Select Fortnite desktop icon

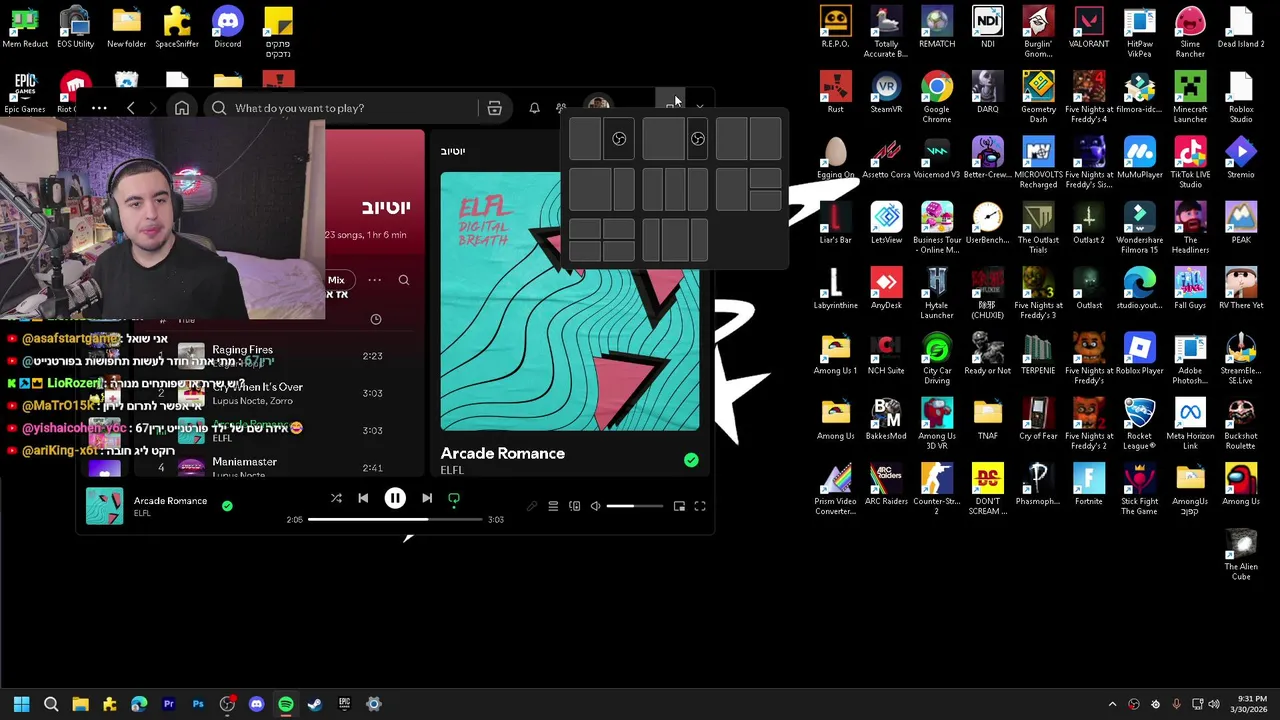pyautogui.click(x=1088, y=485)
